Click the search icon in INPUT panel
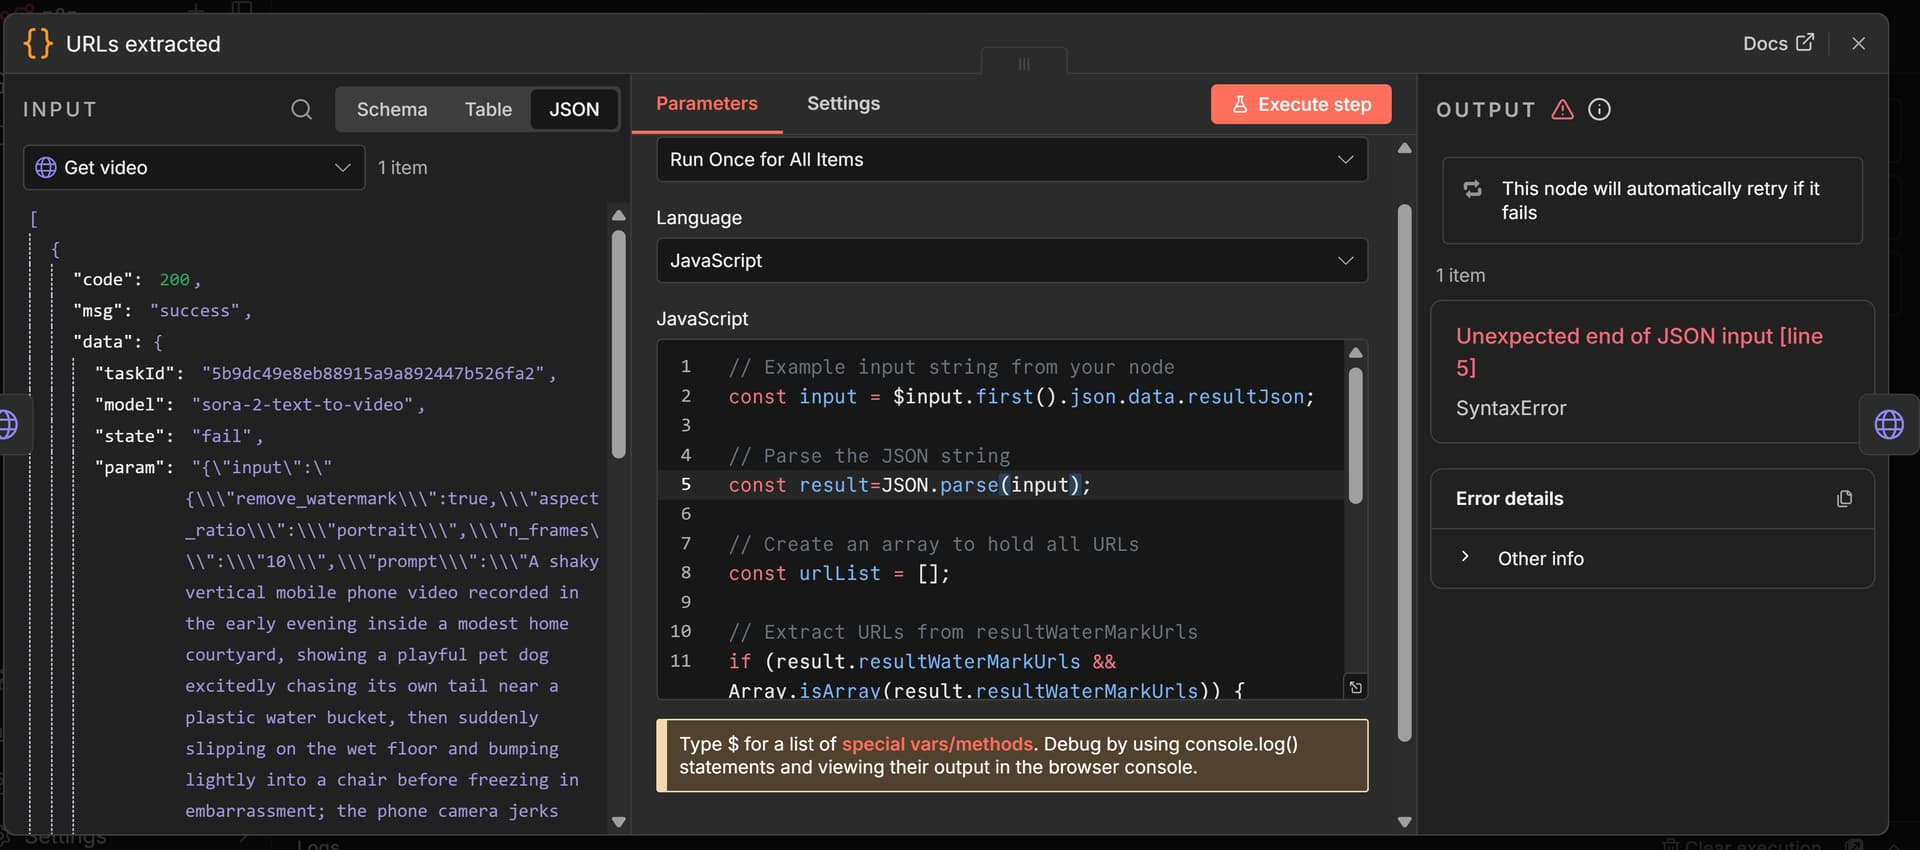Screen dimensions: 1920x850 [301, 109]
